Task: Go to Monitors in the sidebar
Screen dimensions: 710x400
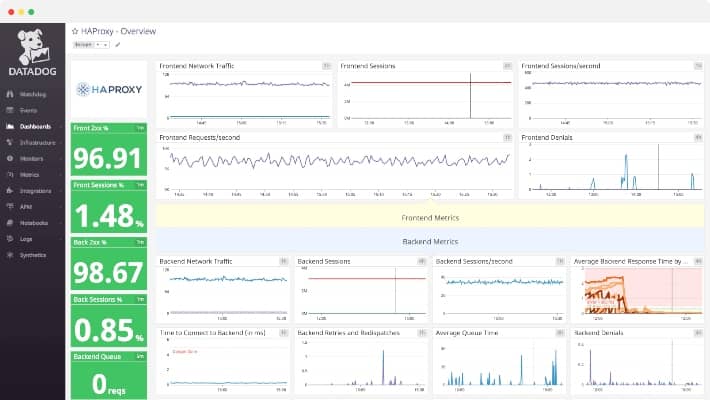Action: pos(32,159)
